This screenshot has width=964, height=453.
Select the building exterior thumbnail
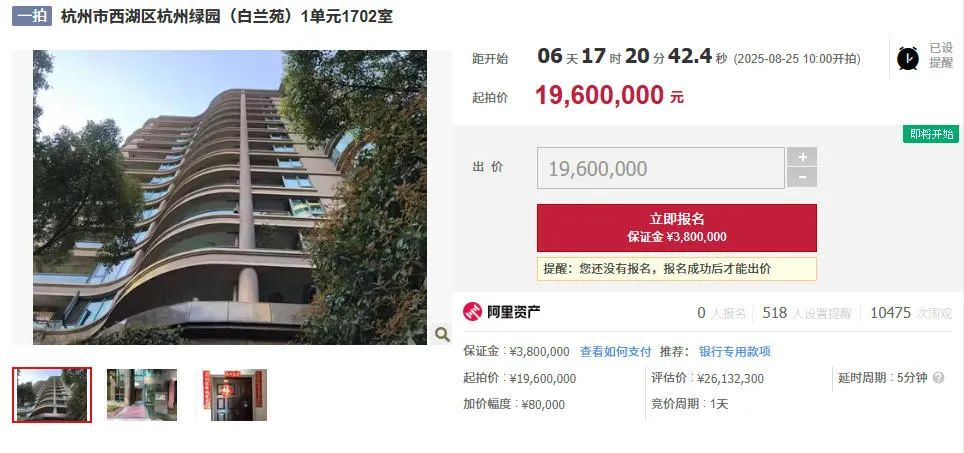52,395
